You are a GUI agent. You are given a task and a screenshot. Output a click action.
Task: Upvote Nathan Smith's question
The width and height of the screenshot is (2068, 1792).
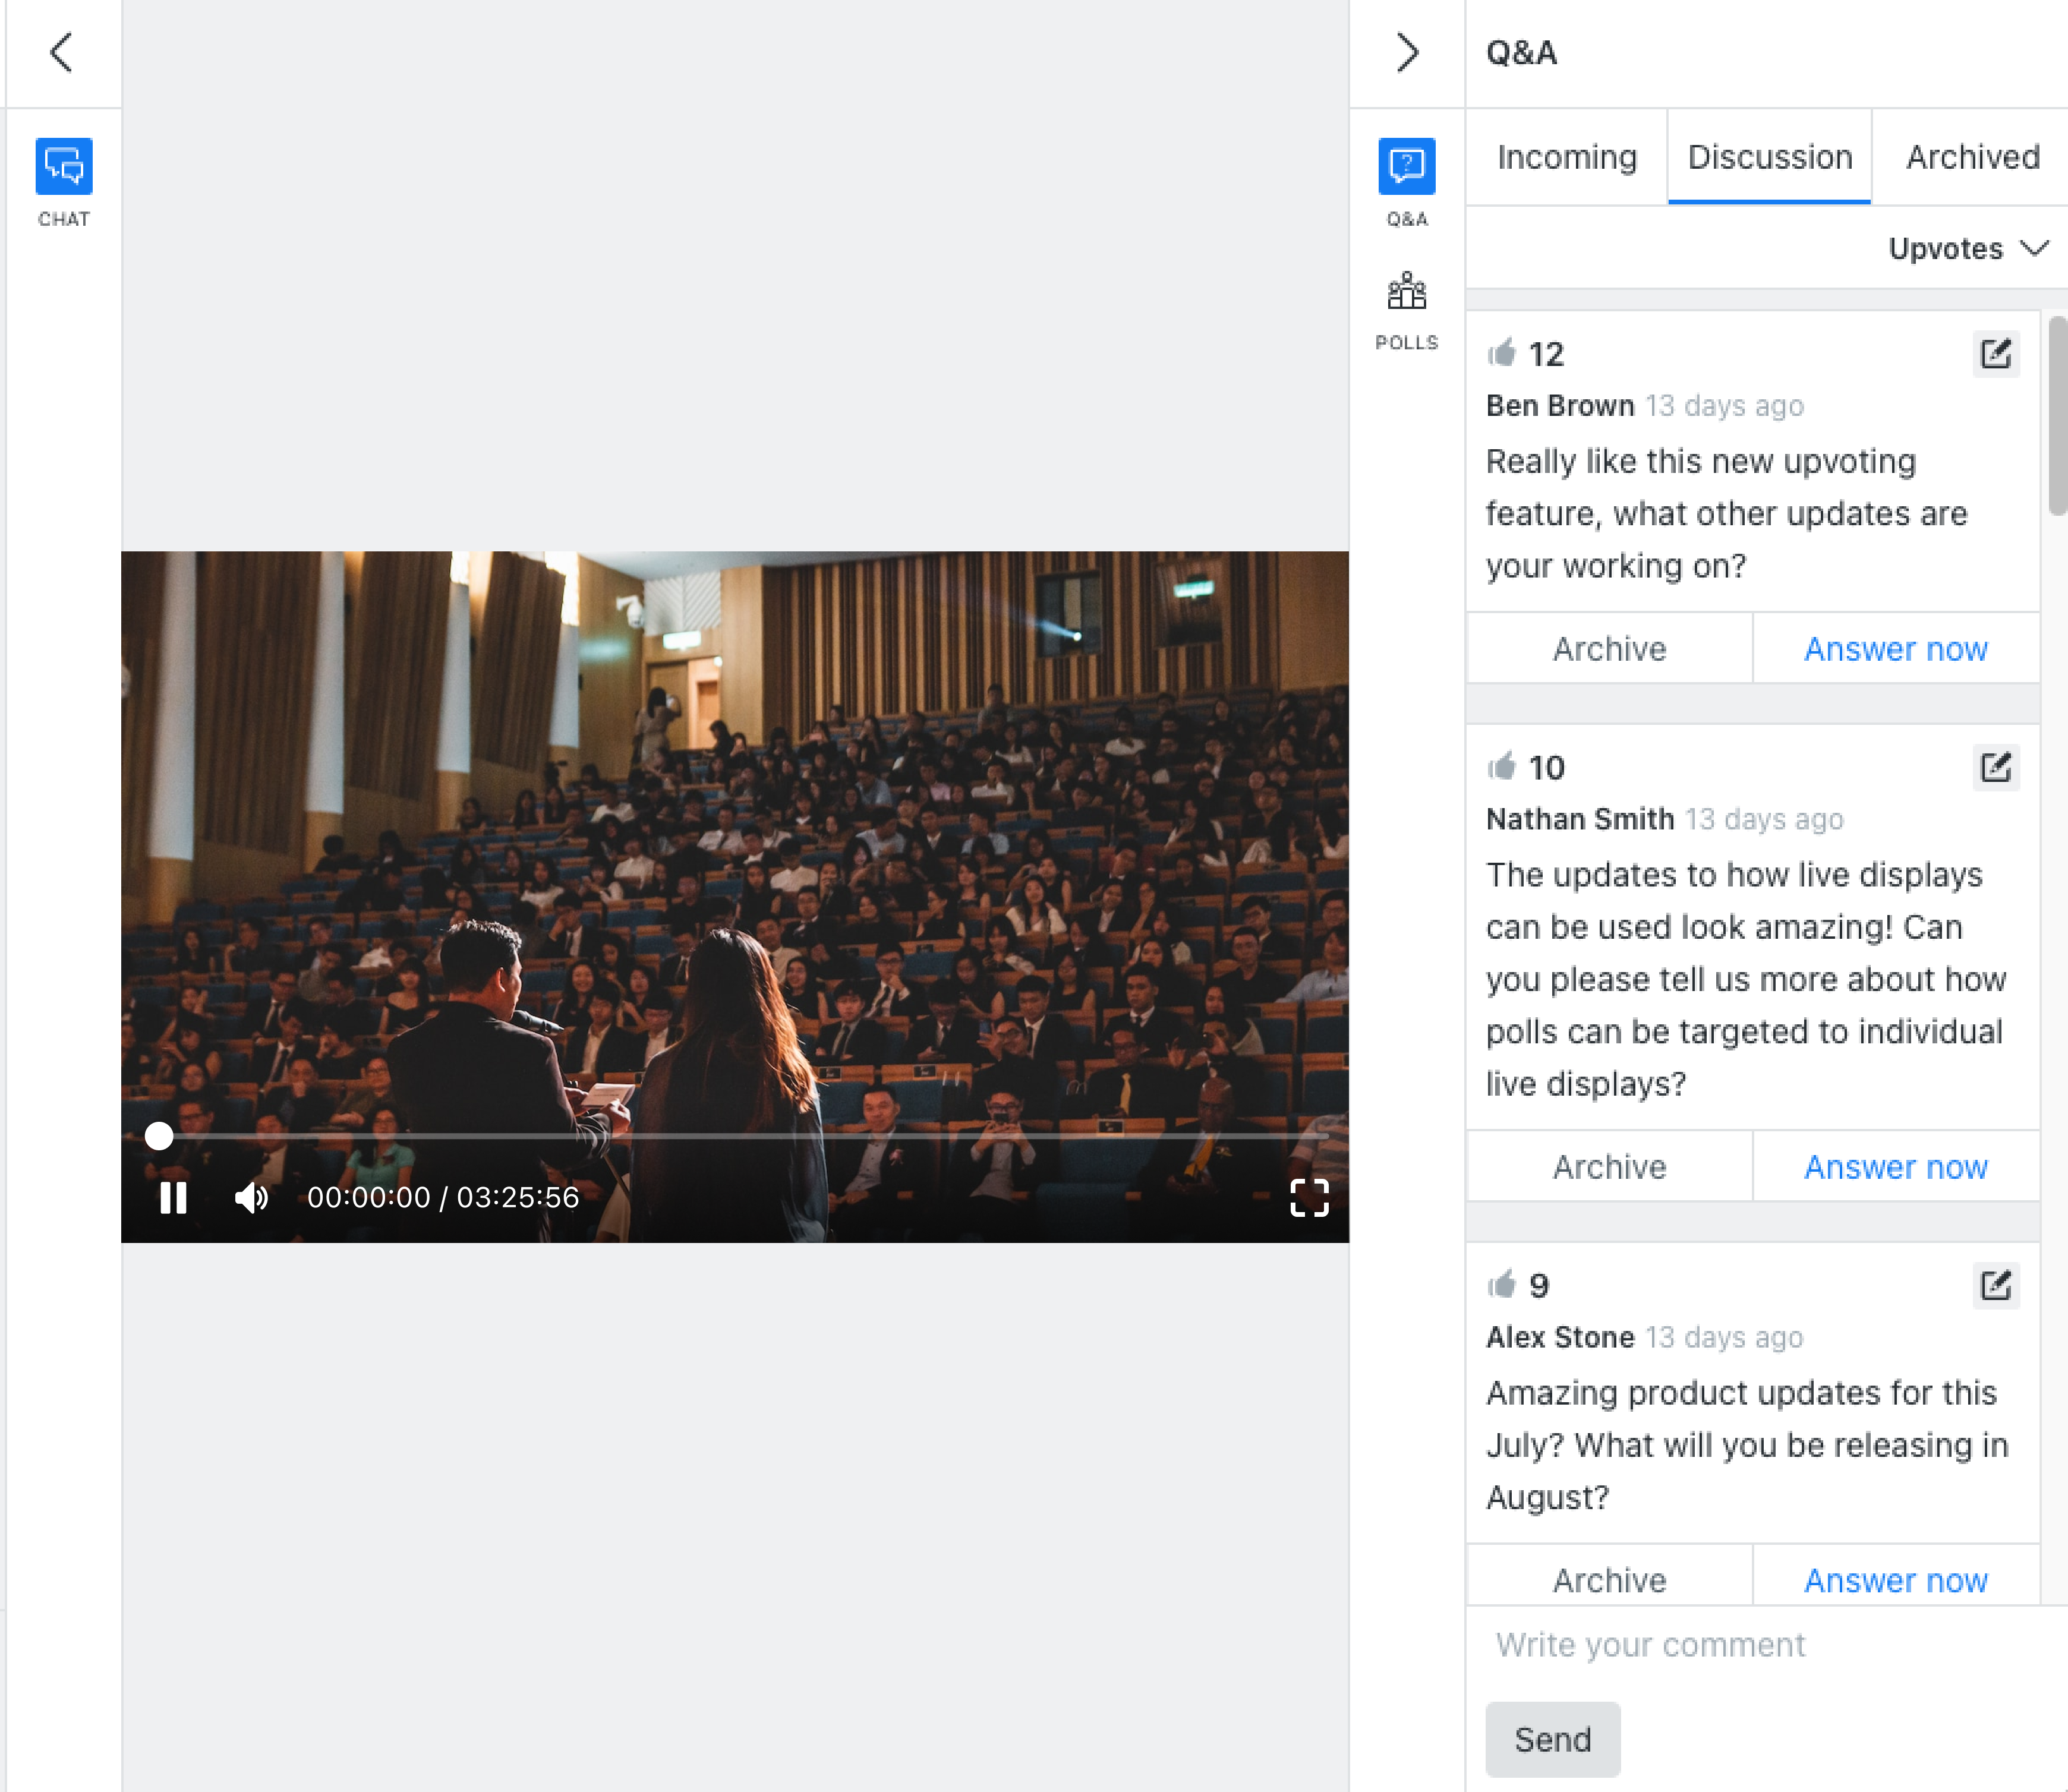coord(1502,766)
